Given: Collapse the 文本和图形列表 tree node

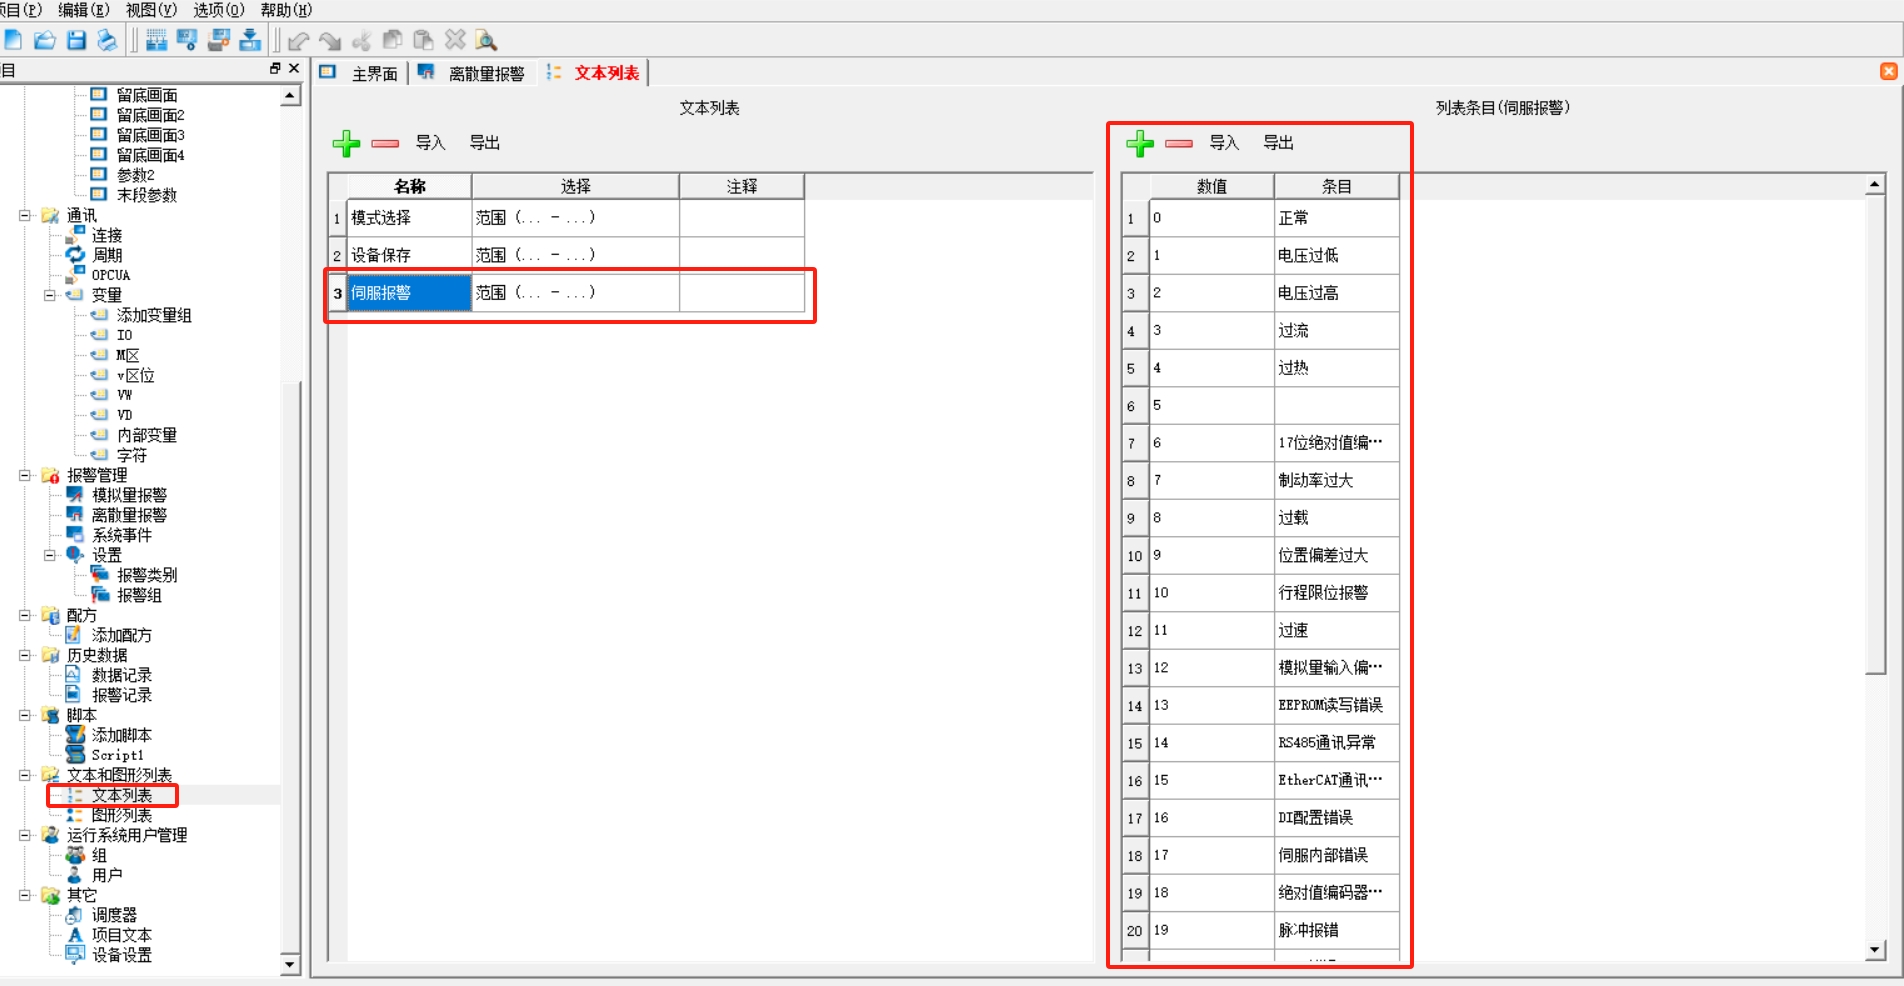Looking at the screenshot, I should (25, 775).
